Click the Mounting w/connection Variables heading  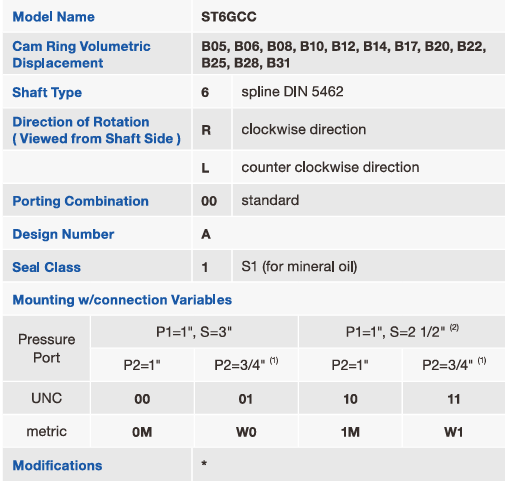[x=122, y=300]
